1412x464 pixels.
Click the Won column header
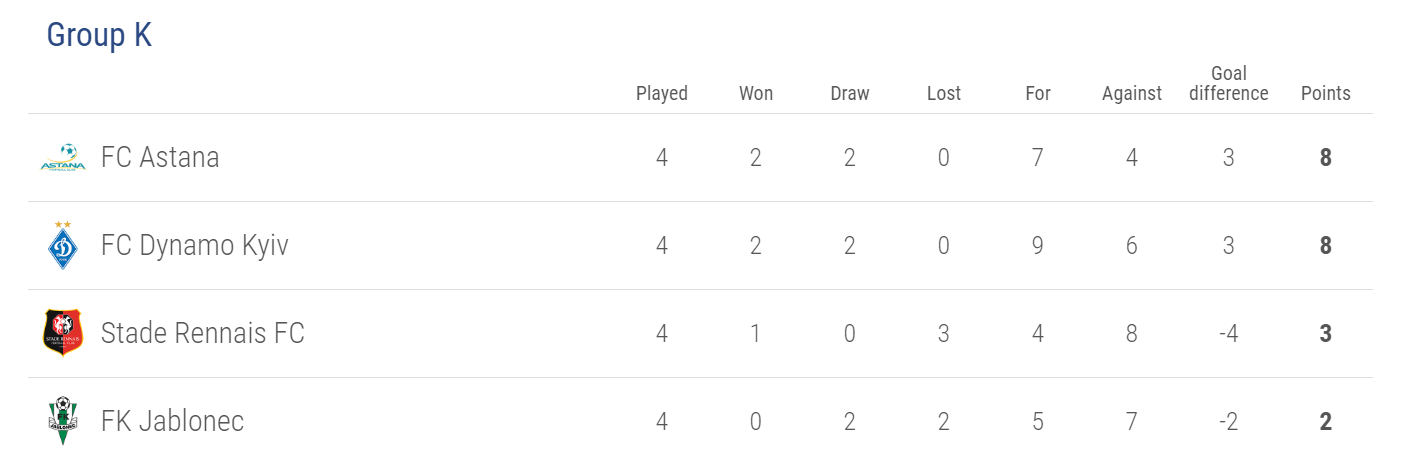click(756, 93)
